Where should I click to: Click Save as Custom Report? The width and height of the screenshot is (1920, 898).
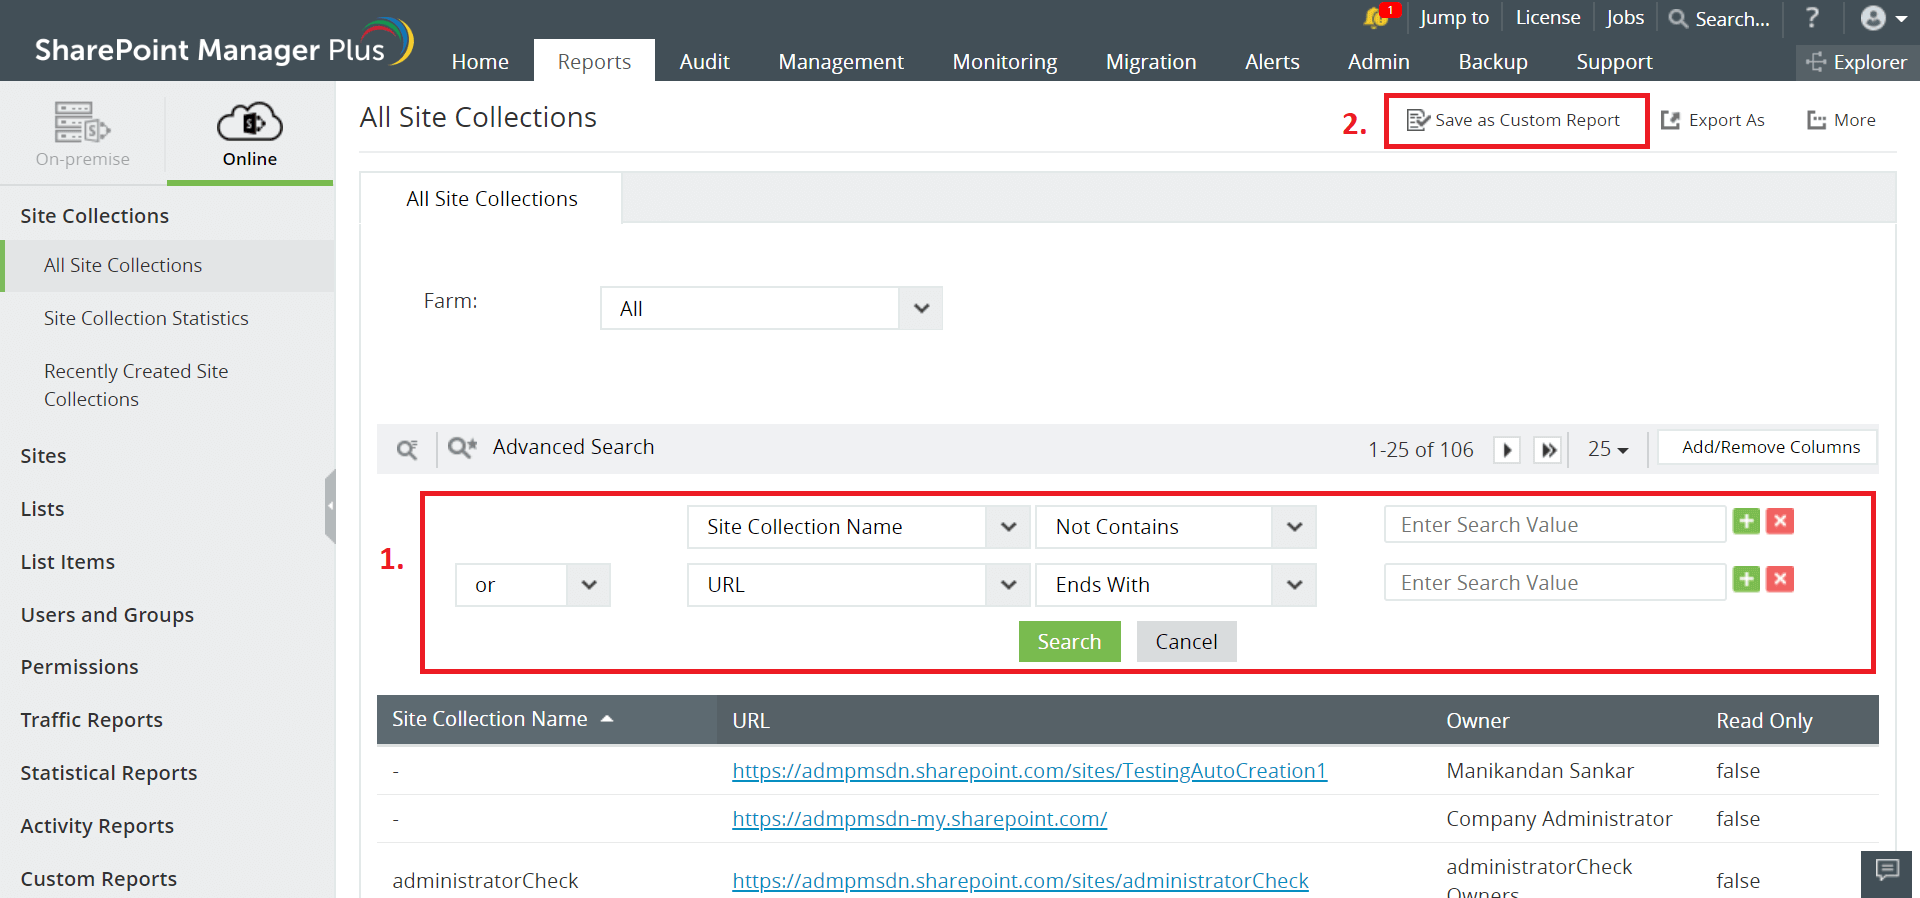[x=1515, y=120]
